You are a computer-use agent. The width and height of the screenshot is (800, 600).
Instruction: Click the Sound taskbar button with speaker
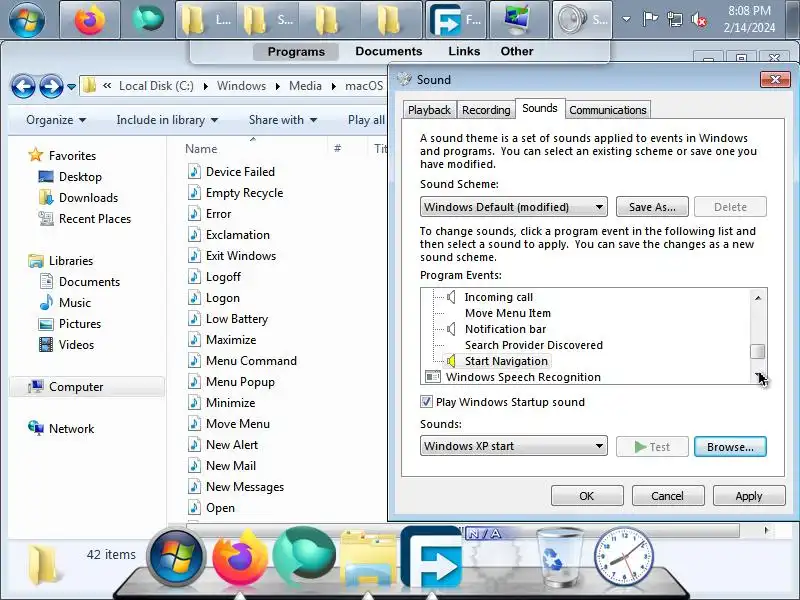(x=582, y=20)
